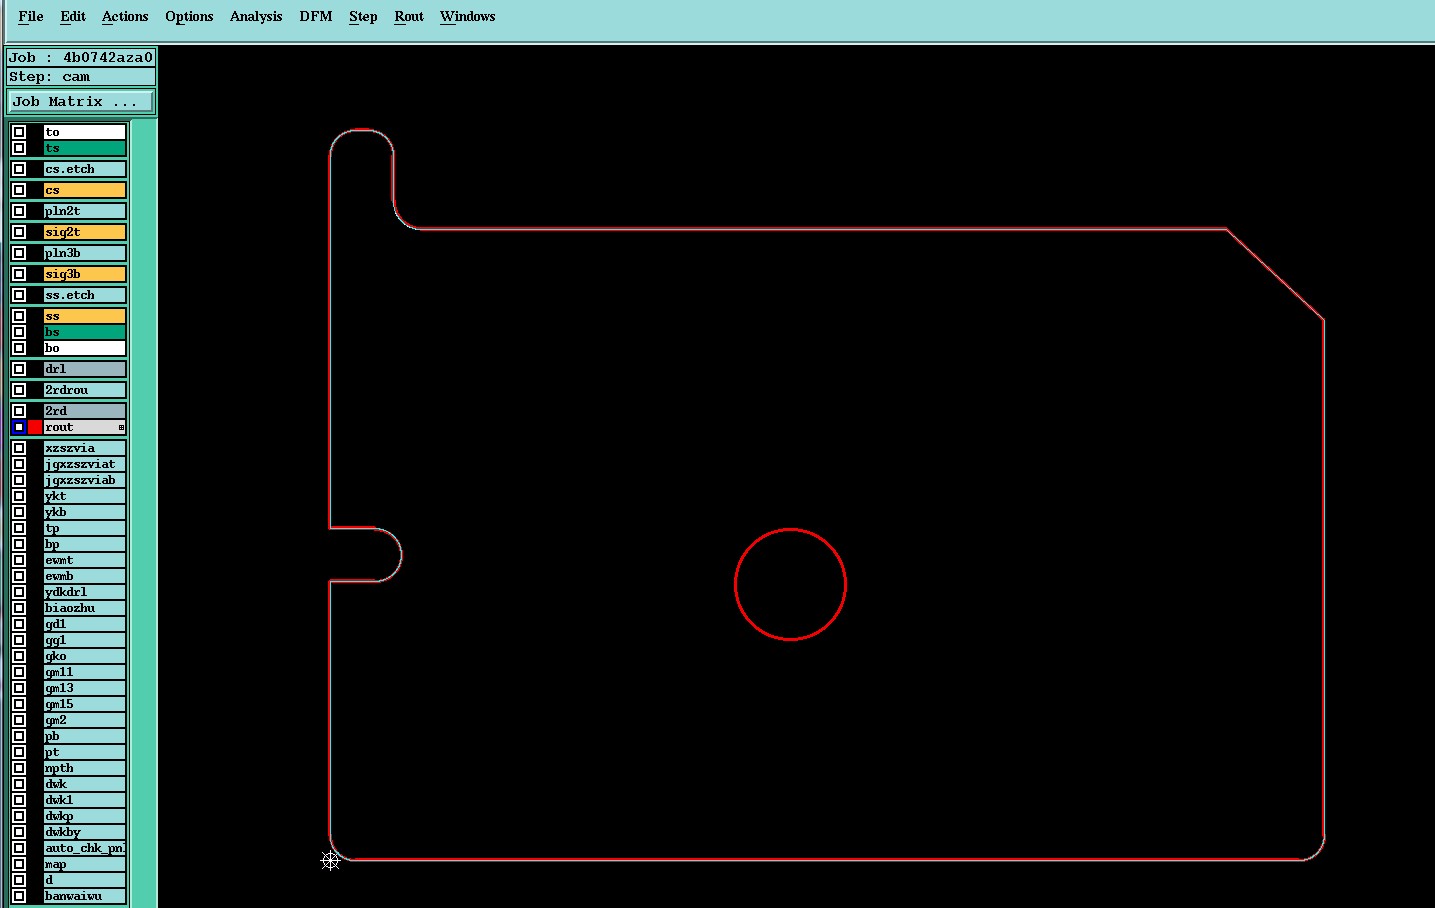Select the pln3b layer name
The image size is (1435, 908).
point(85,253)
